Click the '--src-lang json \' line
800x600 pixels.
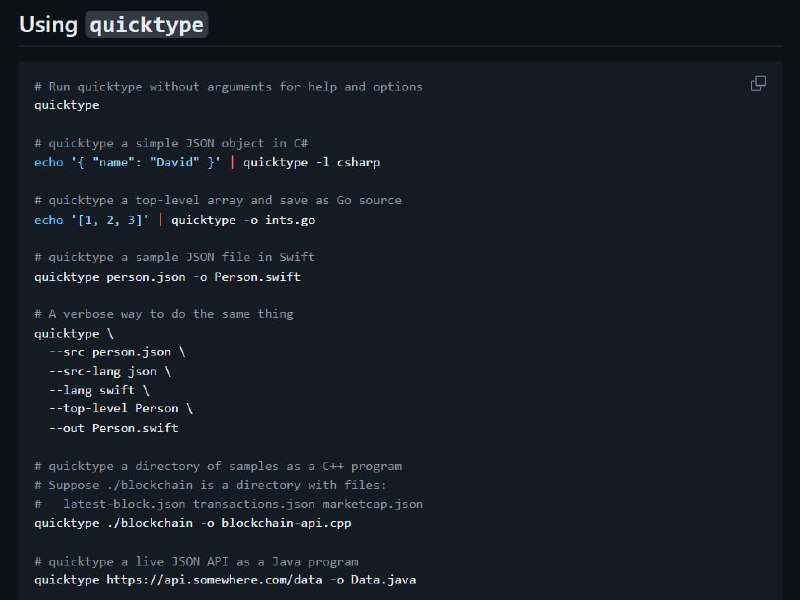(x=110, y=371)
